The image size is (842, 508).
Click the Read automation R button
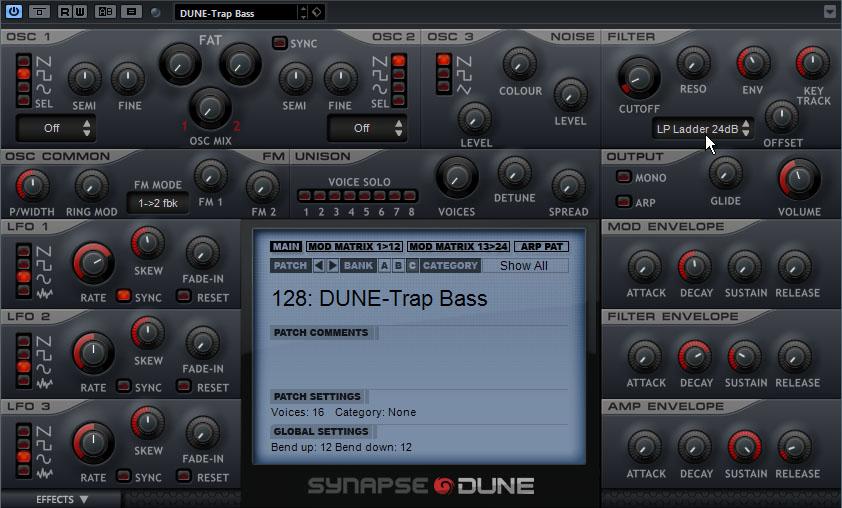click(64, 11)
